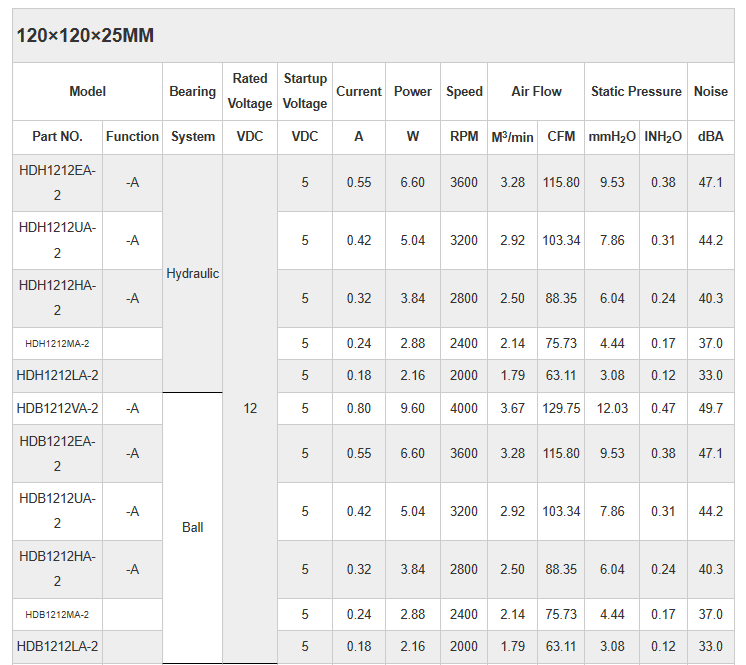The width and height of the screenshot is (746, 665).
Task: Select the Hydraulic bearing cell
Action: [x=192, y=274]
